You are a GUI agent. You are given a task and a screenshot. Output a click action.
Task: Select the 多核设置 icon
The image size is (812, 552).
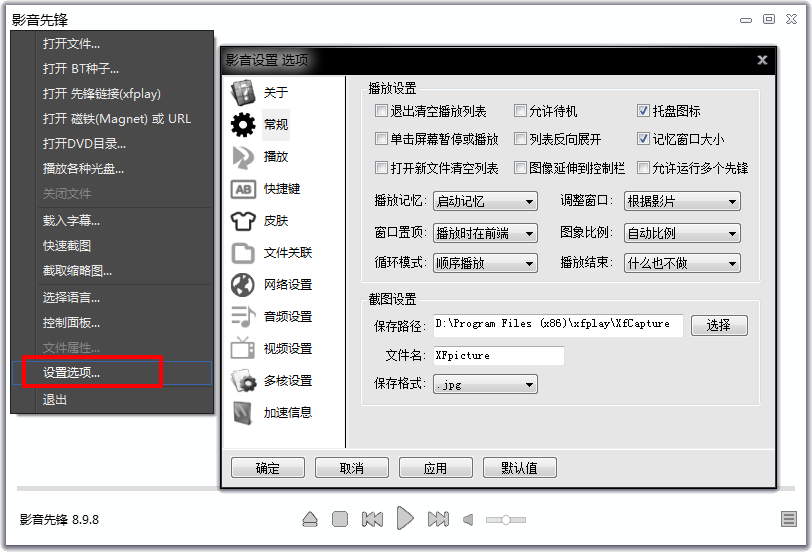click(x=243, y=381)
